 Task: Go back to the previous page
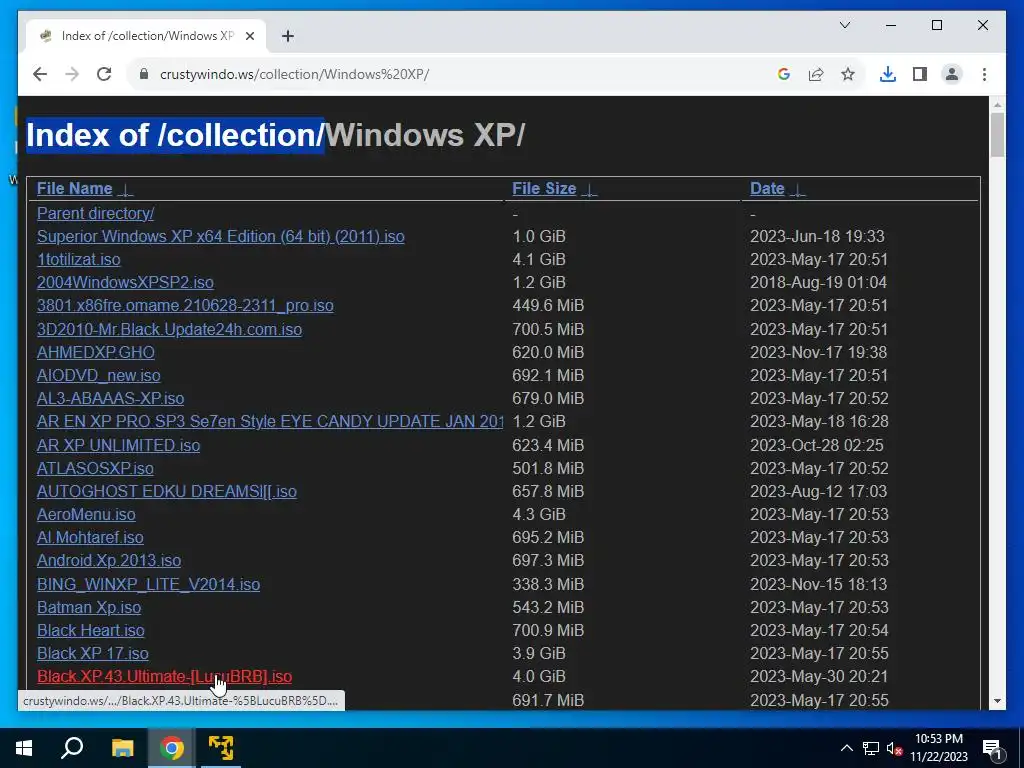[40, 74]
